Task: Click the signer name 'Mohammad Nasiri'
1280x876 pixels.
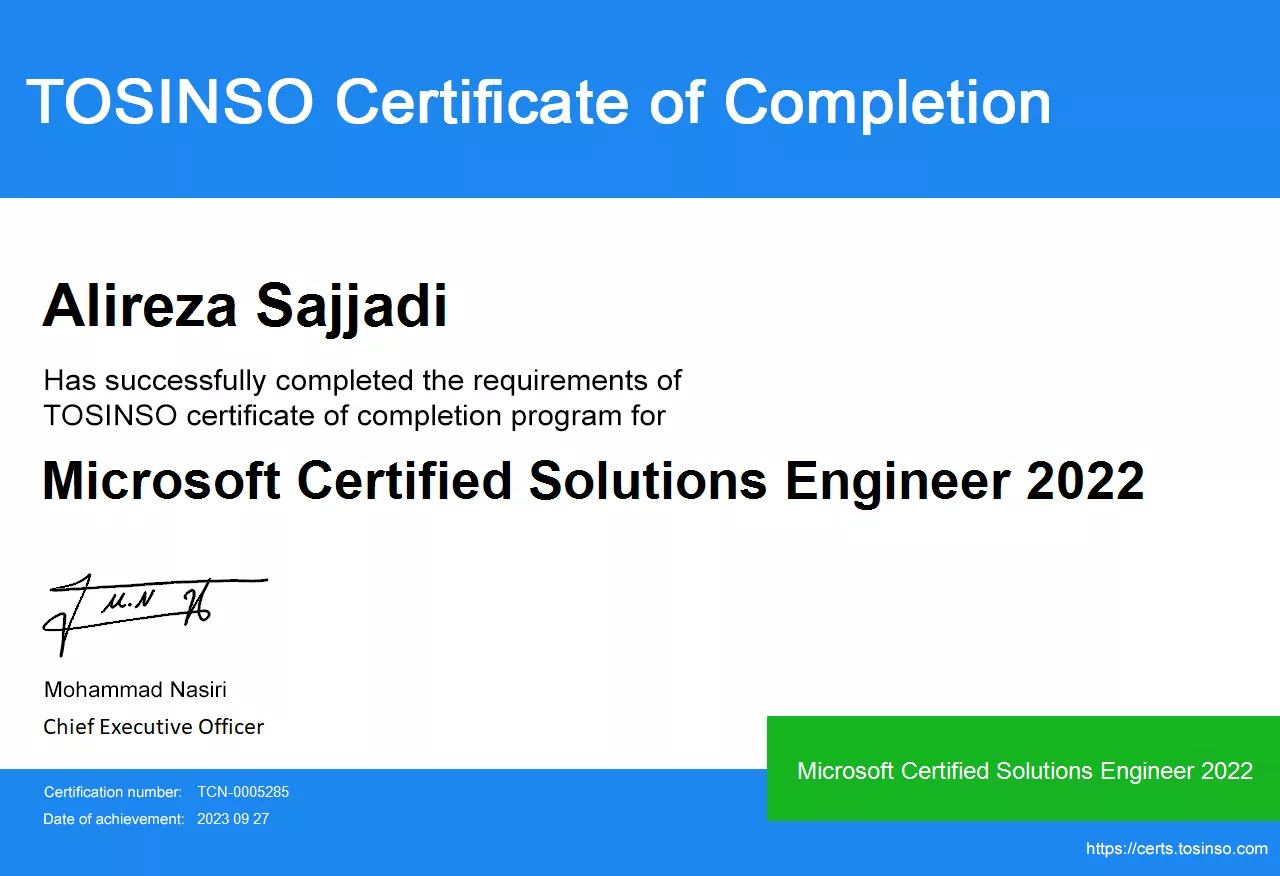Action: [135, 689]
